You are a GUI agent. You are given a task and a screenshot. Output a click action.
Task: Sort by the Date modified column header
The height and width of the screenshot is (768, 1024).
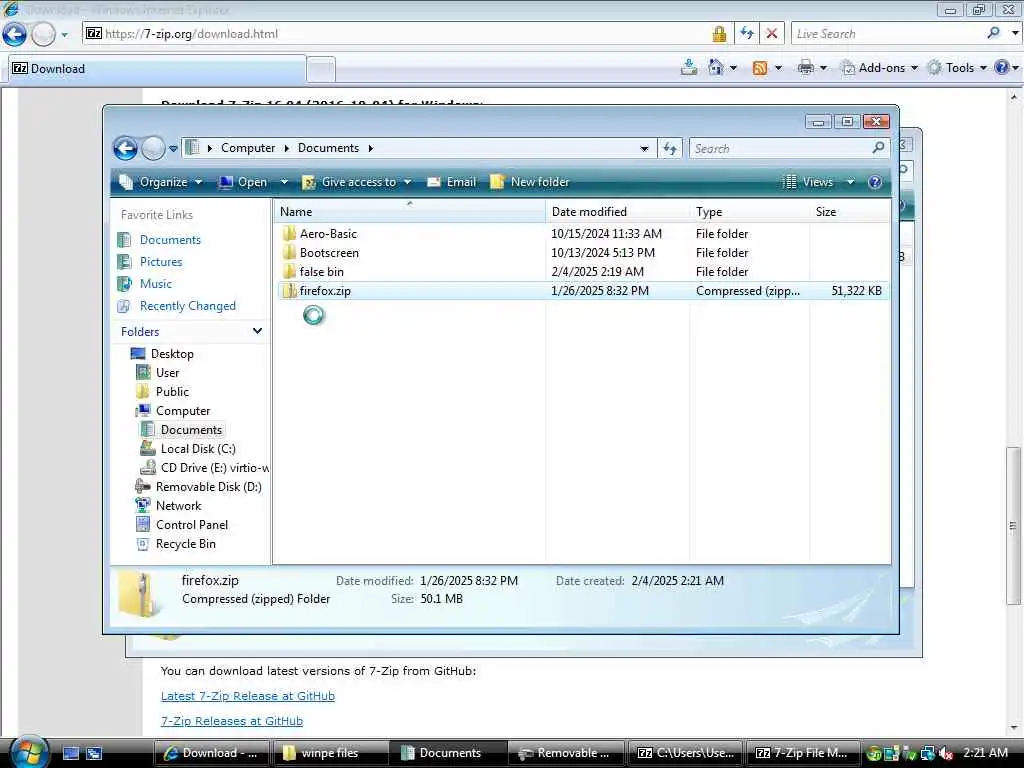[617, 212]
